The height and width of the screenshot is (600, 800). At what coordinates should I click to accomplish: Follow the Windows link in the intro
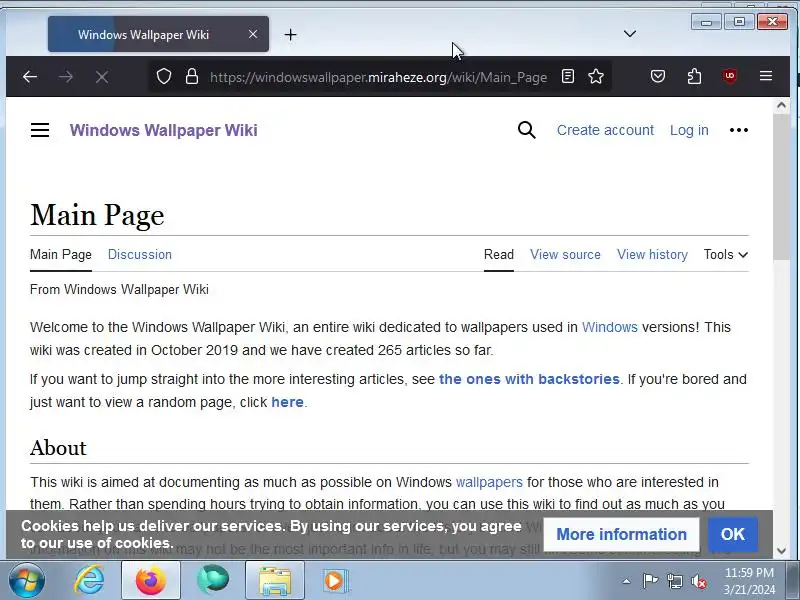610,327
